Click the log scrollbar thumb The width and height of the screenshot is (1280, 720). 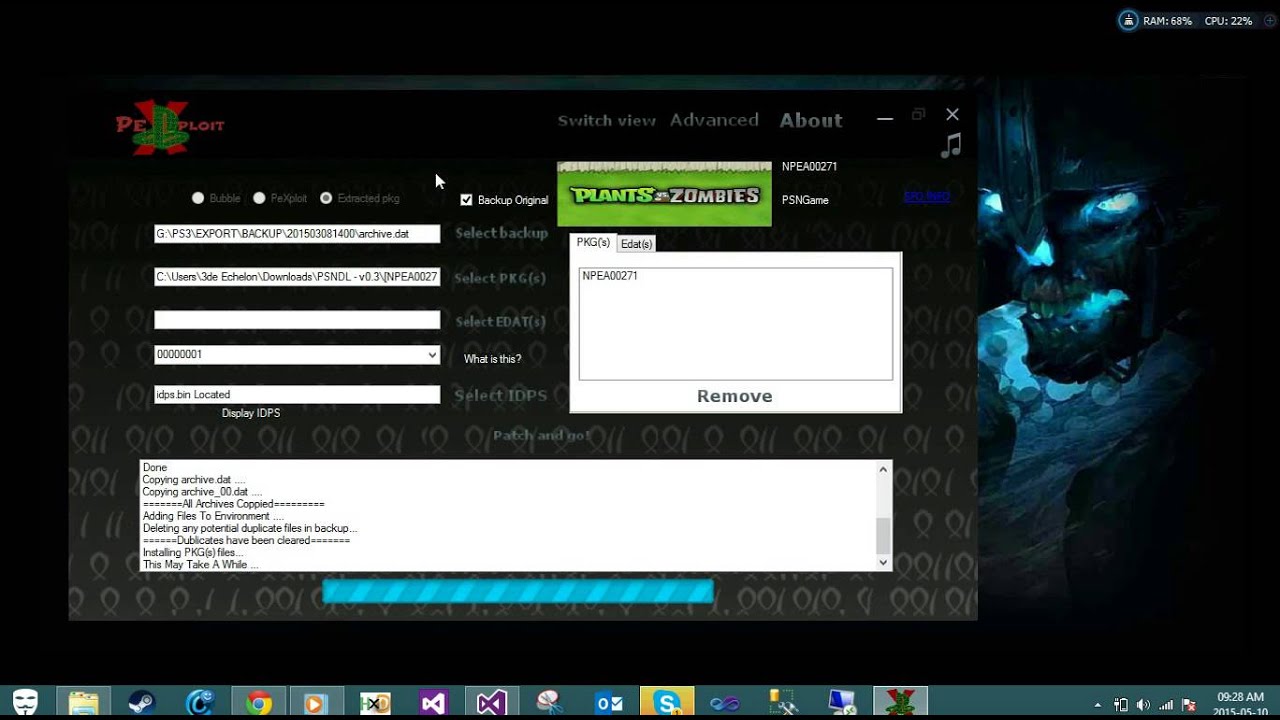(883, 536)
